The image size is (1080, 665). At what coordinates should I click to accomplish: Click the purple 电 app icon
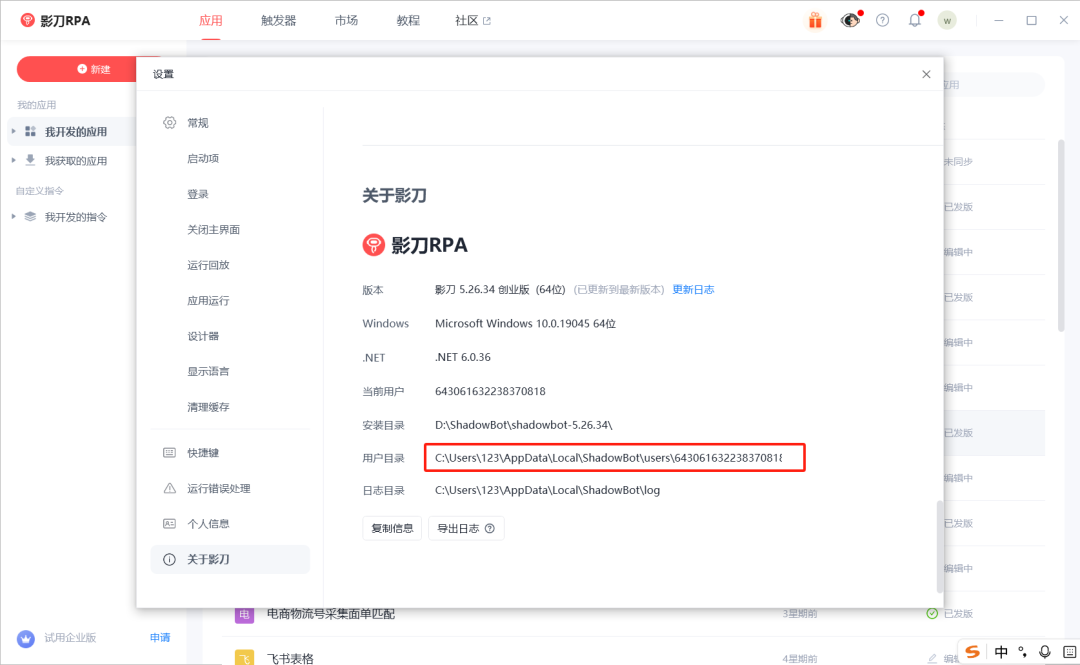(x=245, y=614)
